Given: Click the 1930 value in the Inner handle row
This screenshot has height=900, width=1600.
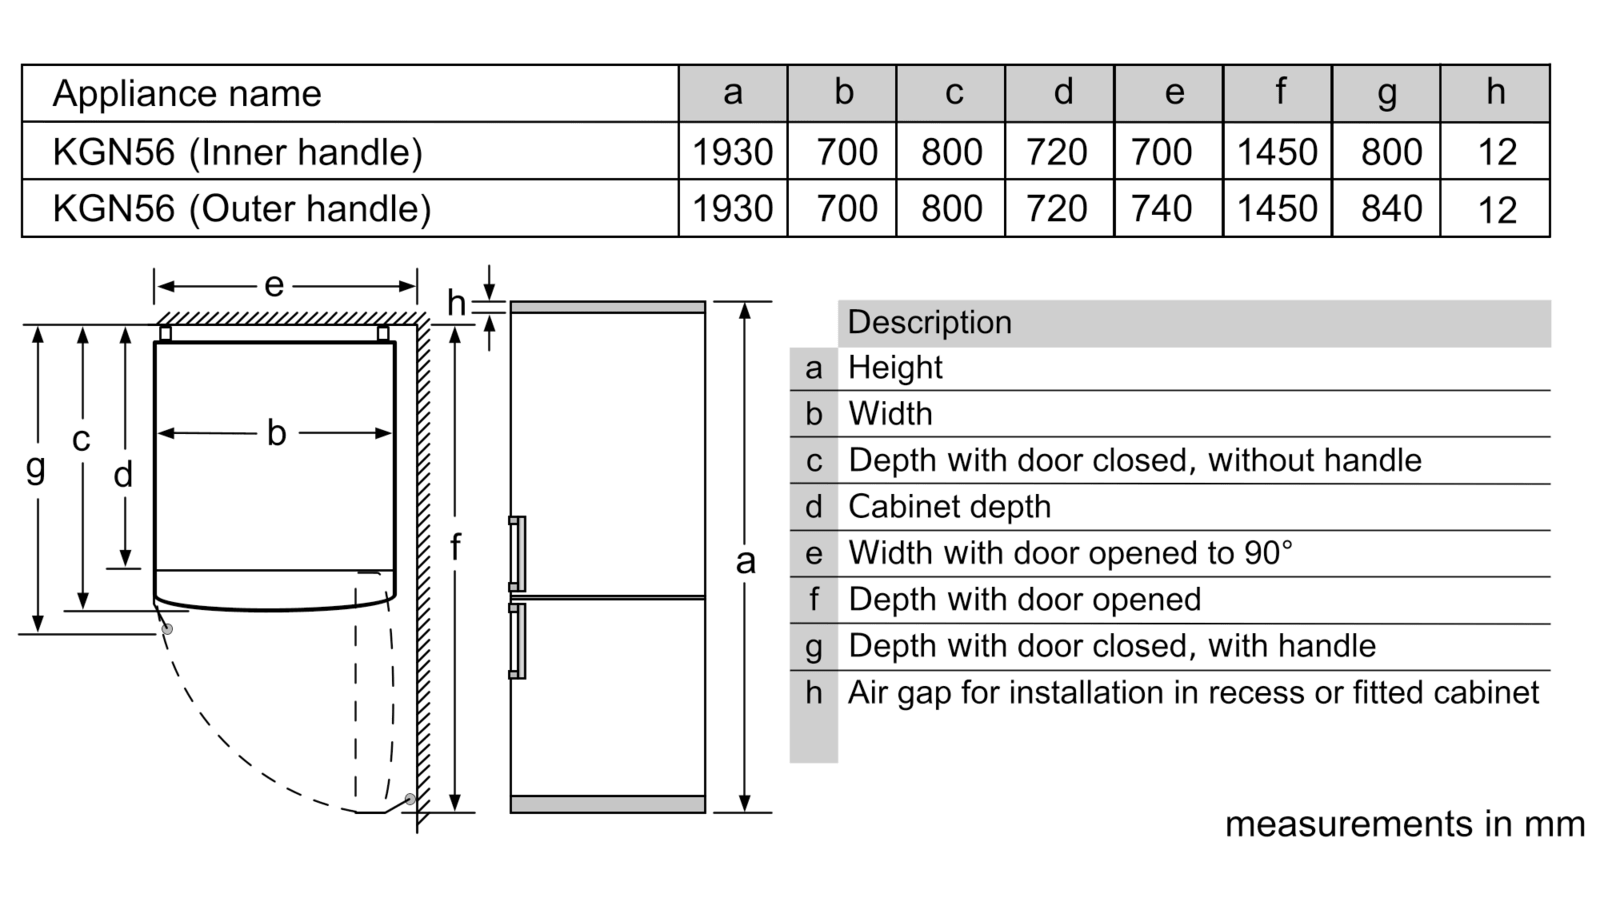Looking at the screenshot, I should click(x=733, y=152).
